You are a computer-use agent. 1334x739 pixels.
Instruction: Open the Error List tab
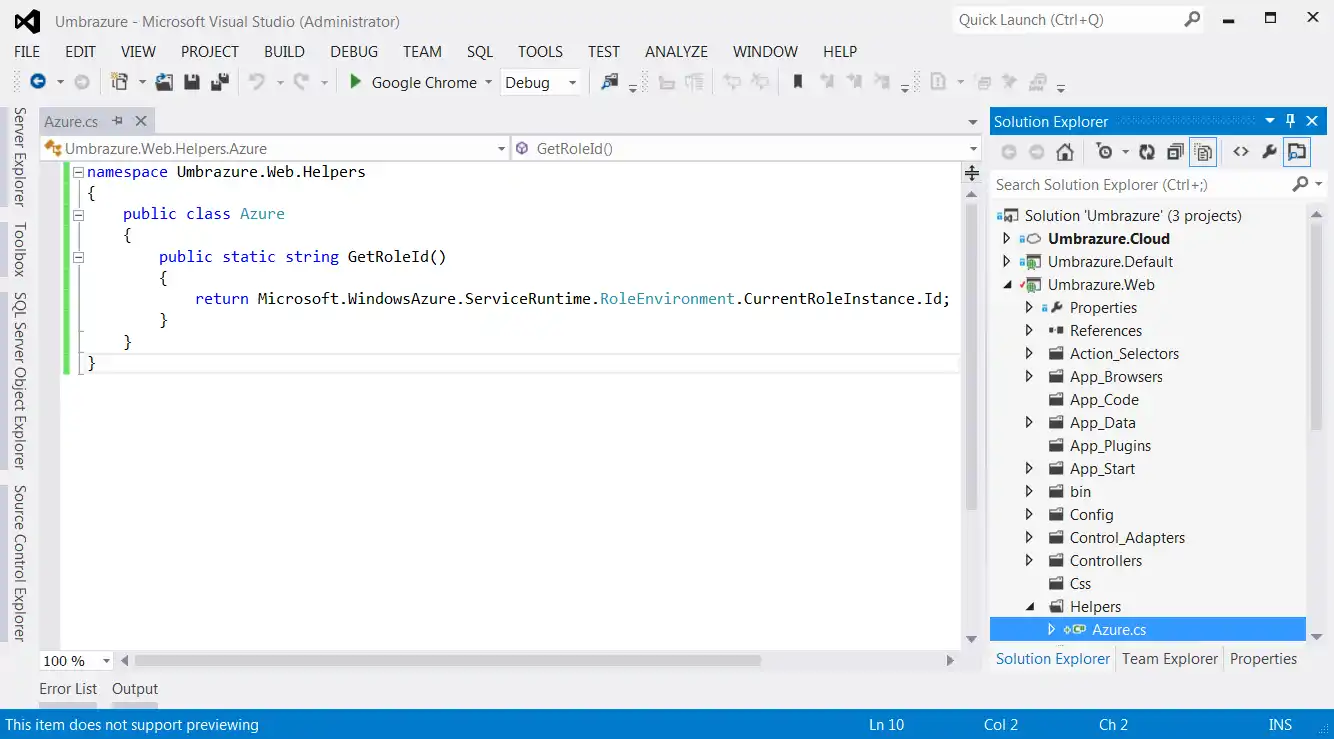[68, 689]
